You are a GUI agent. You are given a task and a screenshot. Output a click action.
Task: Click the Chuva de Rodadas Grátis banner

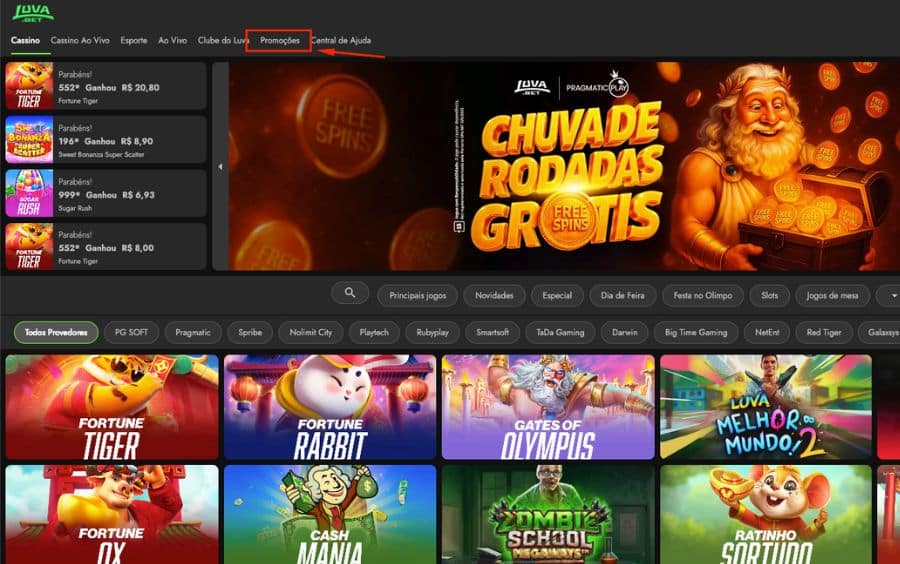[x=564, y=166]
